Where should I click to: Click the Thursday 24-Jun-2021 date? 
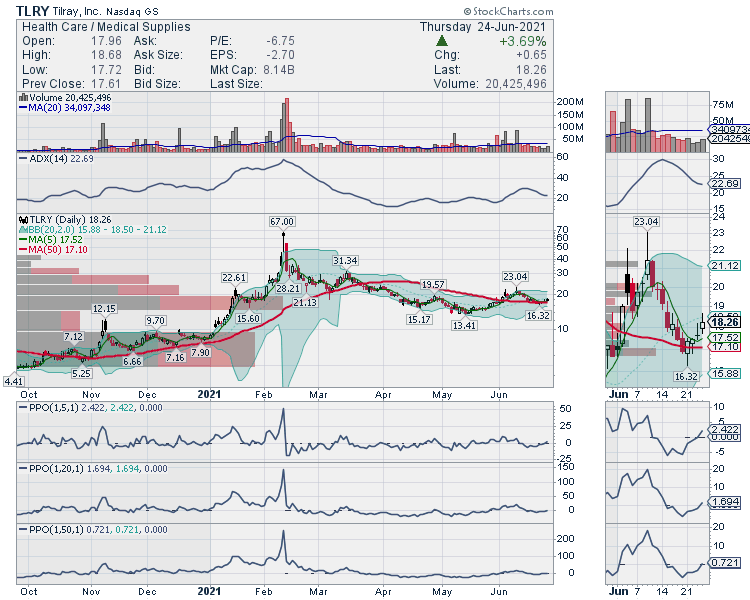pos(483,27)
